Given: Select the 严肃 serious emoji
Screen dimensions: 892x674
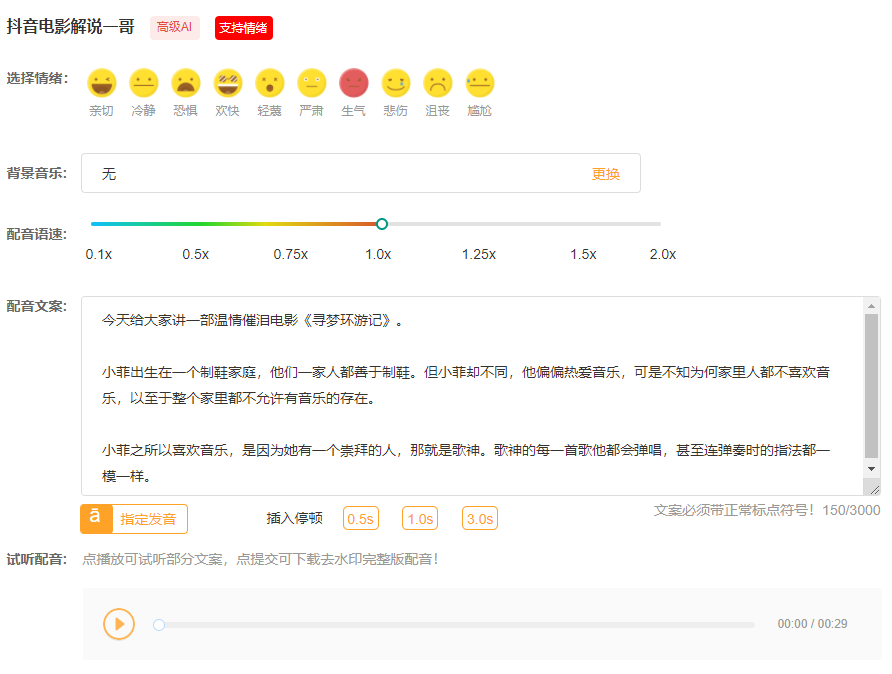Looking at the screenshot, I should point(312,83).
